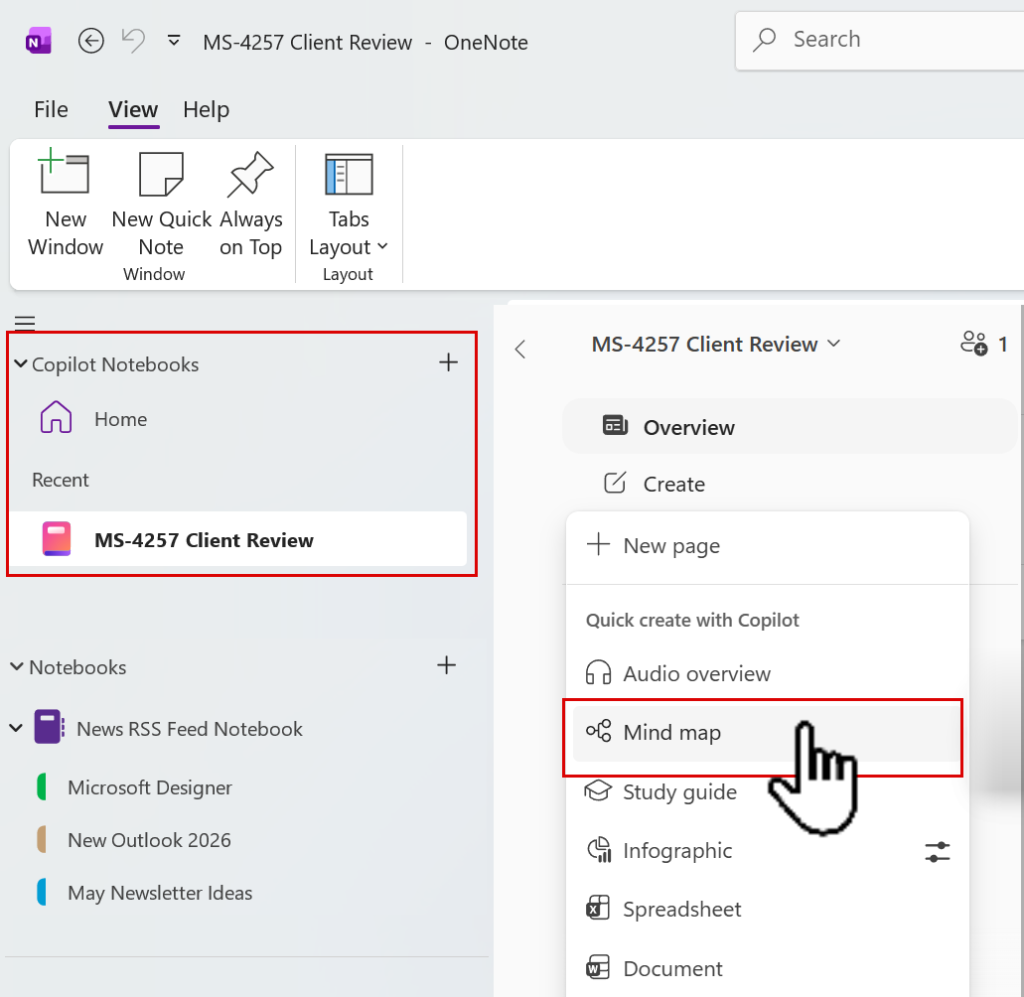The width and height of the screenshot is (1024, 997).
Task: Go back with the back arrow
Action: coord(91,41)
